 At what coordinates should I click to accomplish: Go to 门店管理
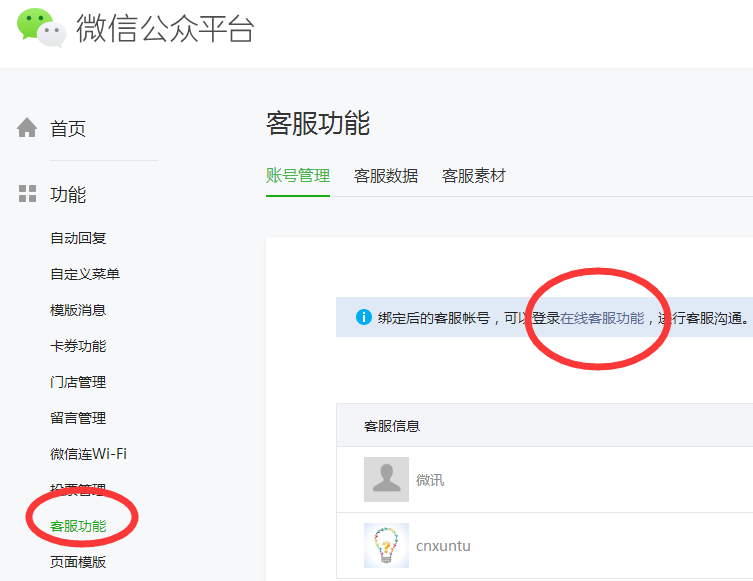pos(78,382)
